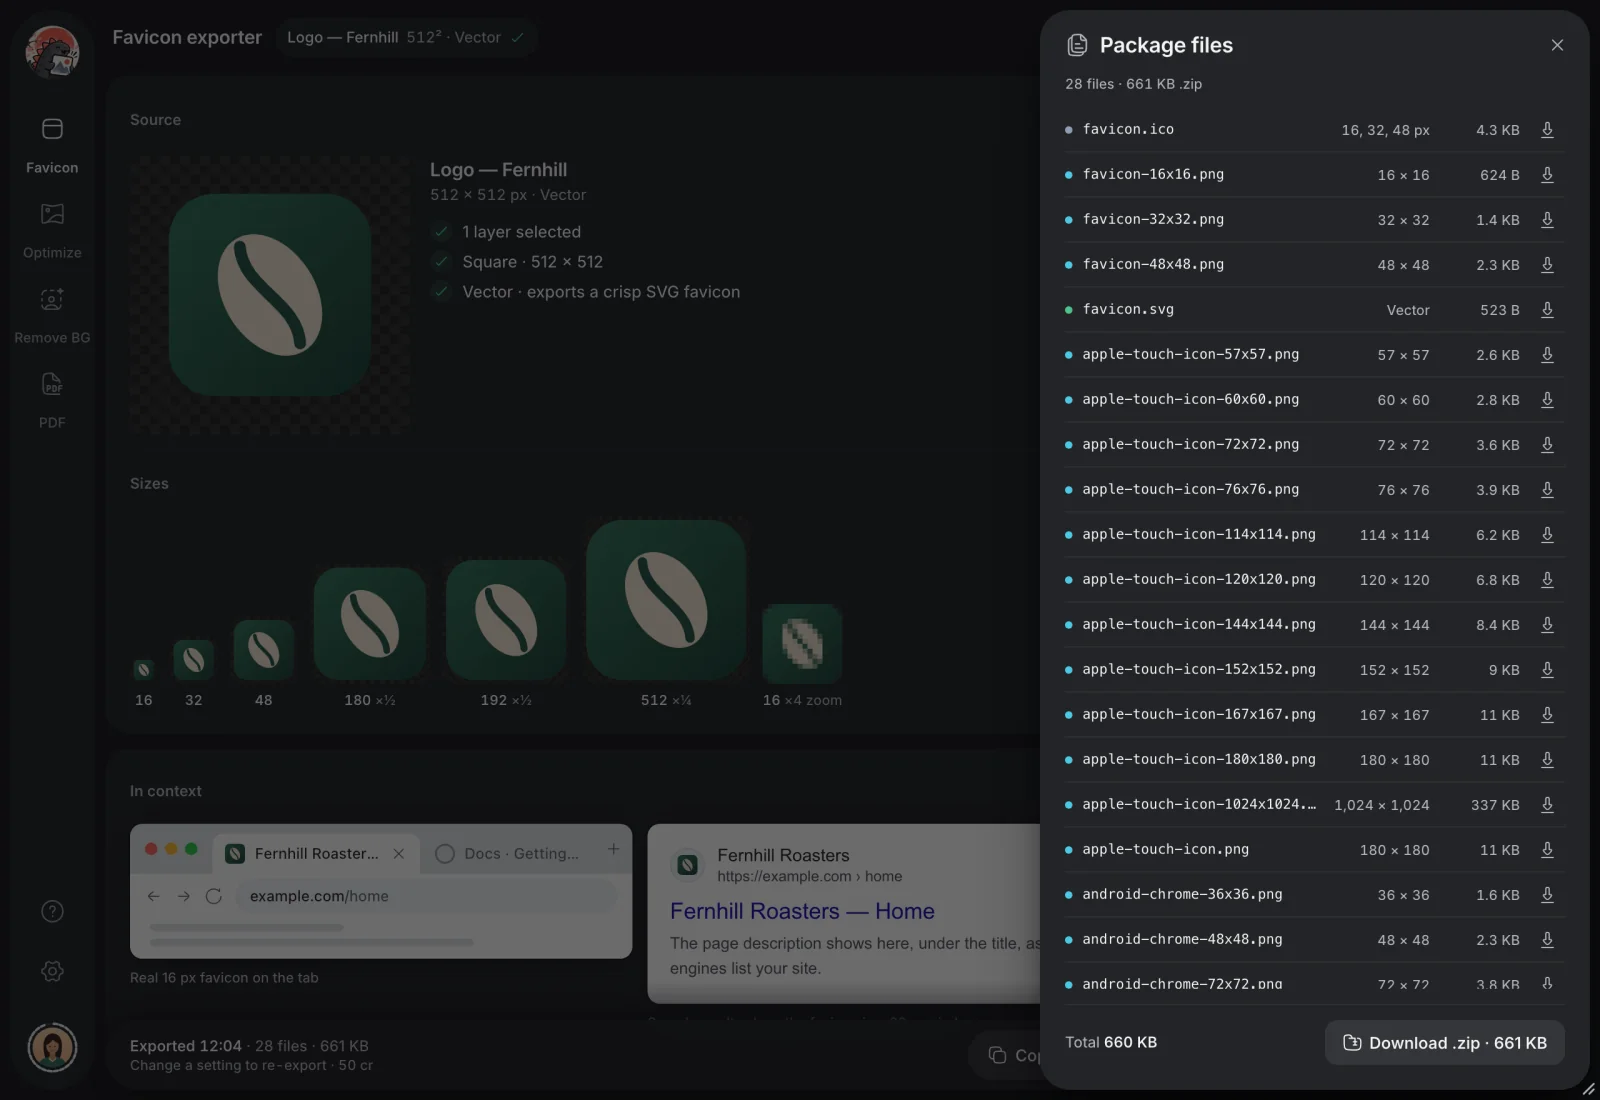This screenshot has width=1600, height=1100.
Task: Download apple-touch-icon.png file
Action: (x=1547, y=850)
